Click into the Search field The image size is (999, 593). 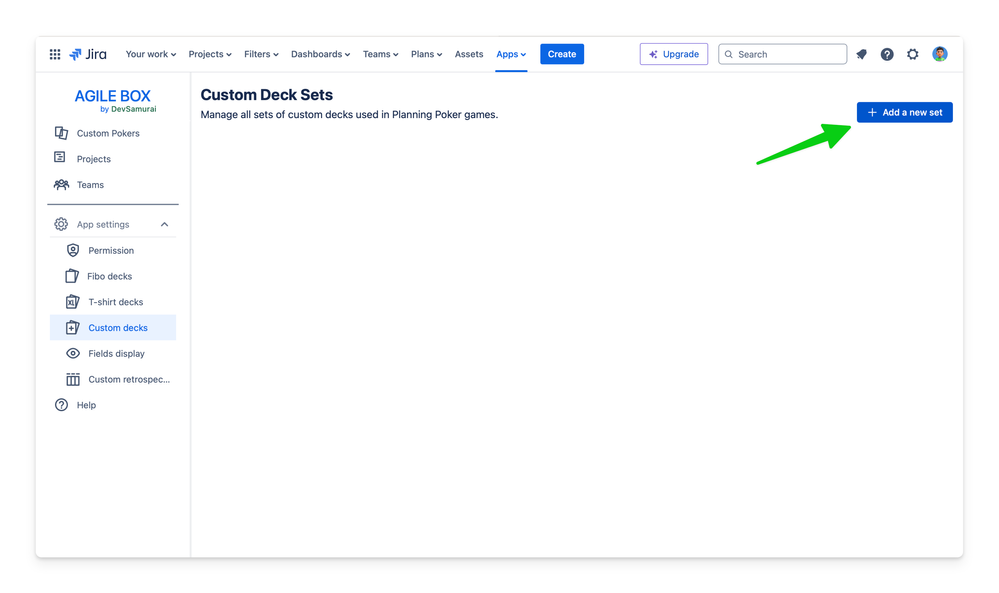782,54
